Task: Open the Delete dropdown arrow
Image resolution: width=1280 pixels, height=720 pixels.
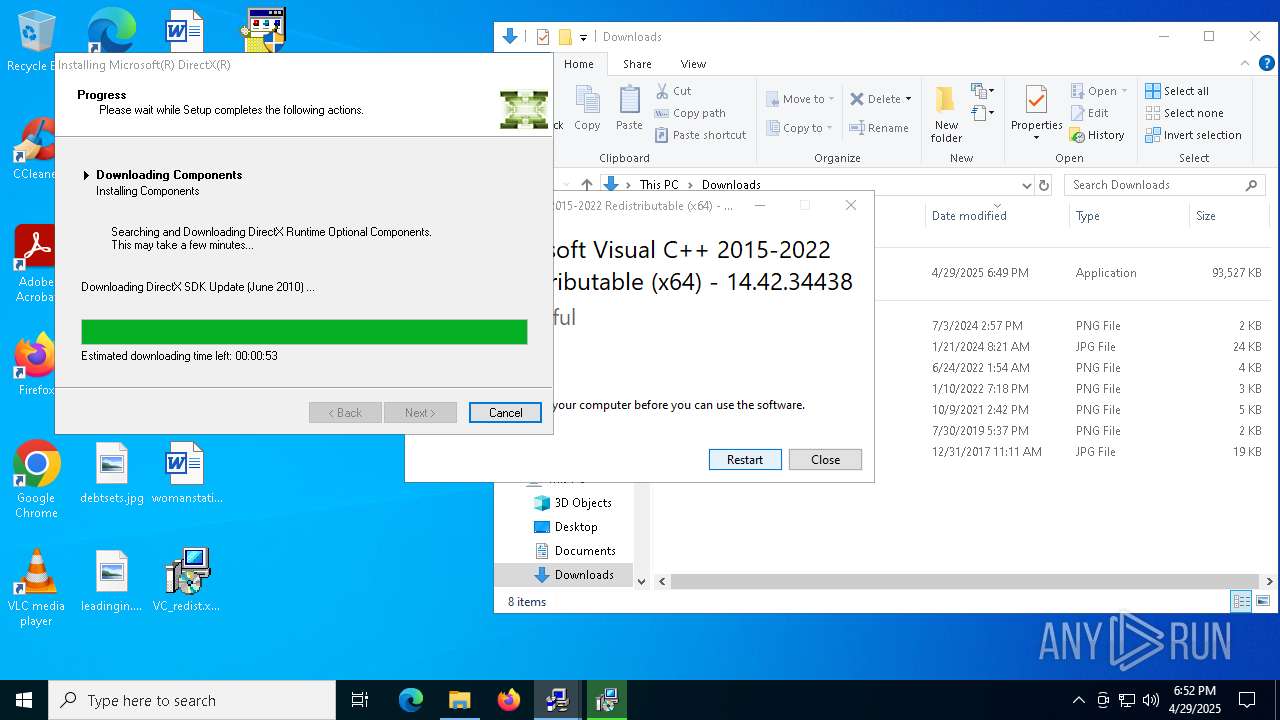Action: pyautogui.click(x=908, y=99)
